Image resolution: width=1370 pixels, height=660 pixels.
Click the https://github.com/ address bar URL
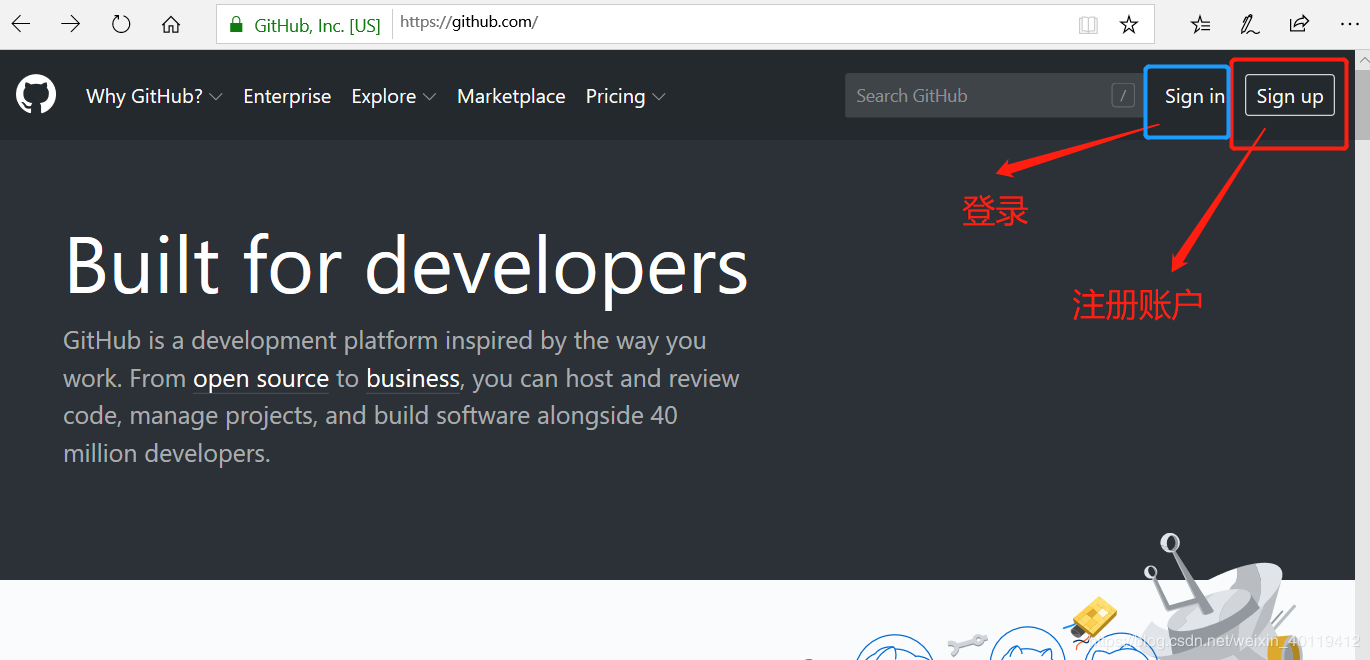click(x=469, y=22)
